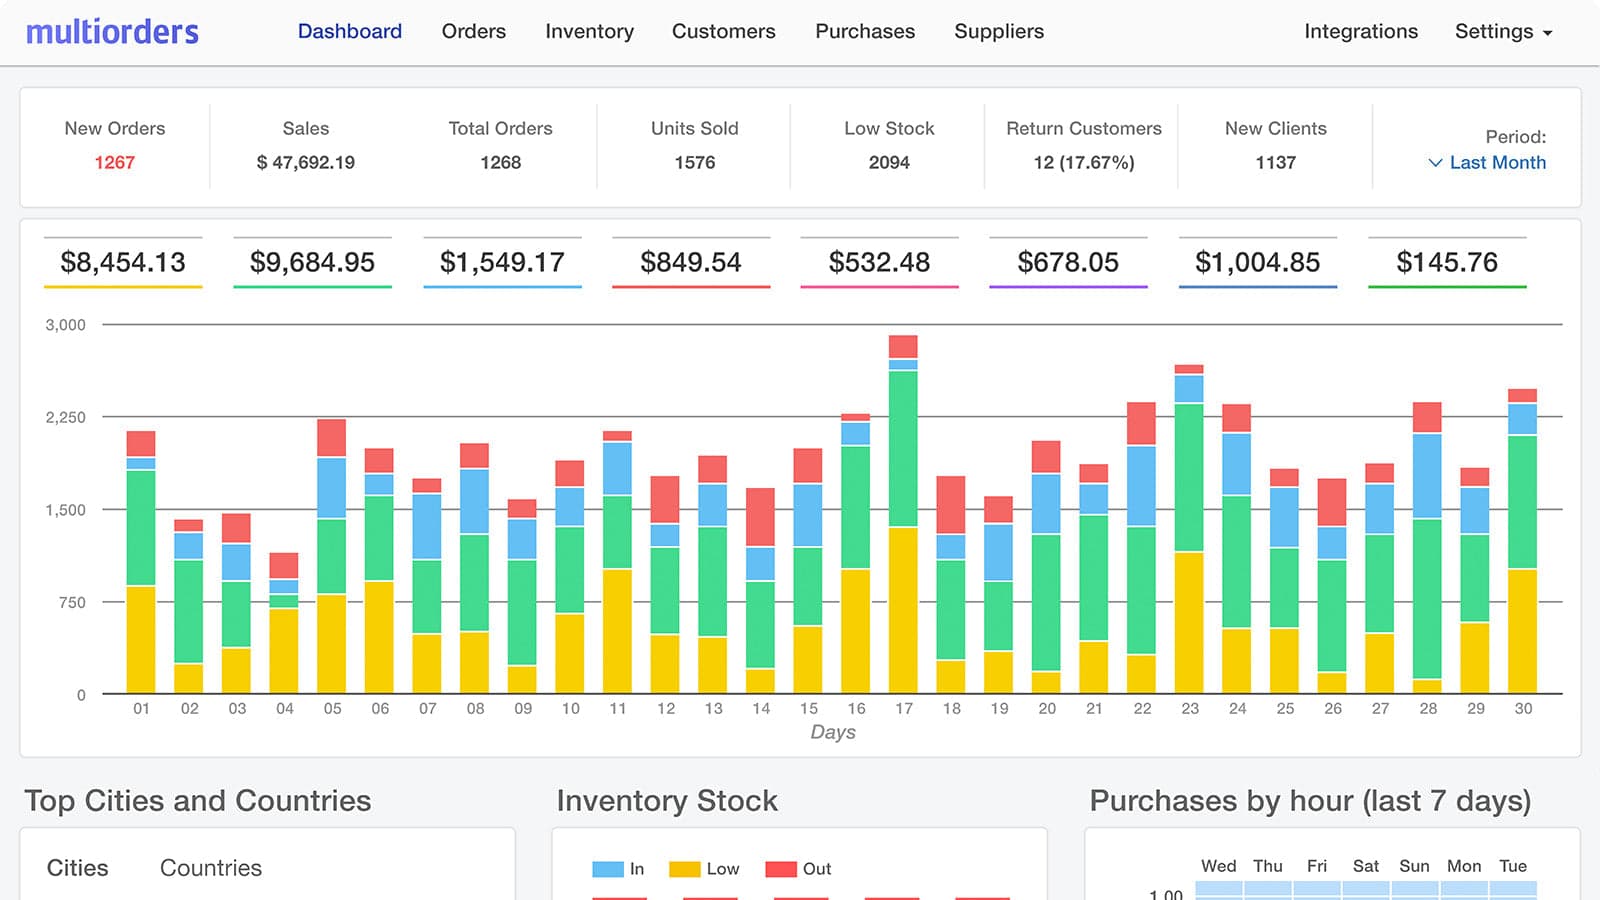1600x900 pixels.
Task: Expand the Settings dropdown menu
Action: click(1504, 31)
